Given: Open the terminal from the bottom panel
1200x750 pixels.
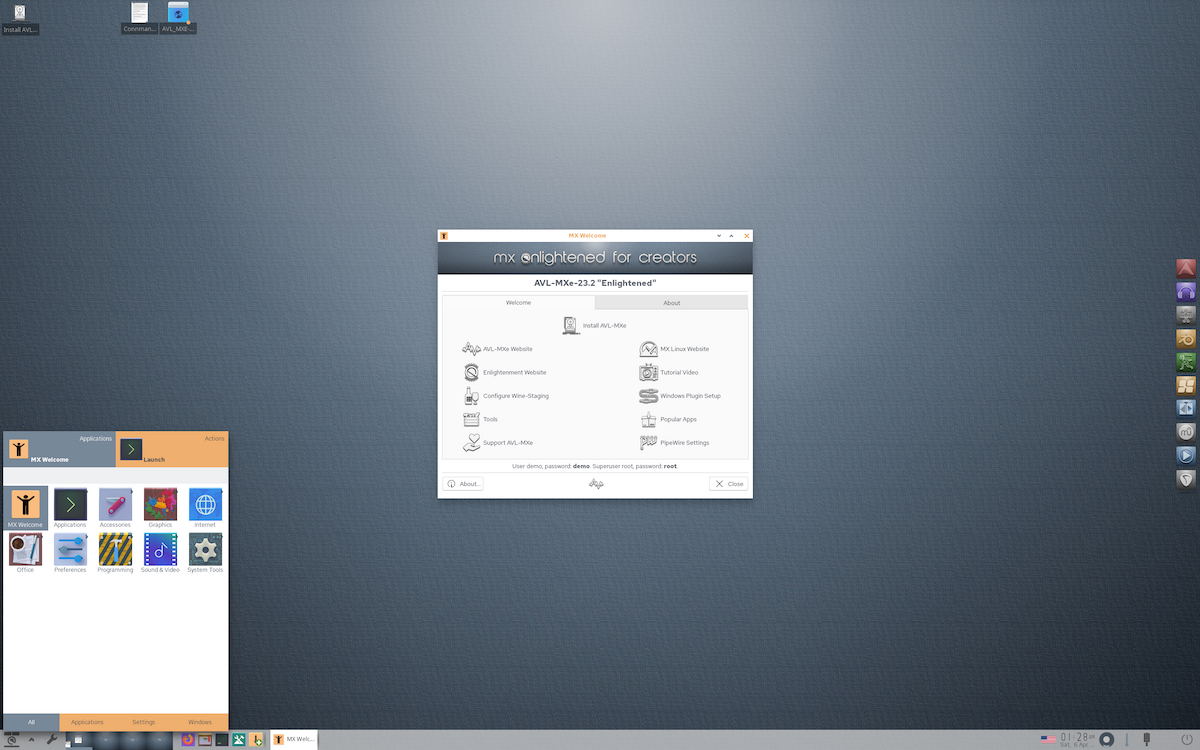Looking at the screenshot, I should 222,740.
